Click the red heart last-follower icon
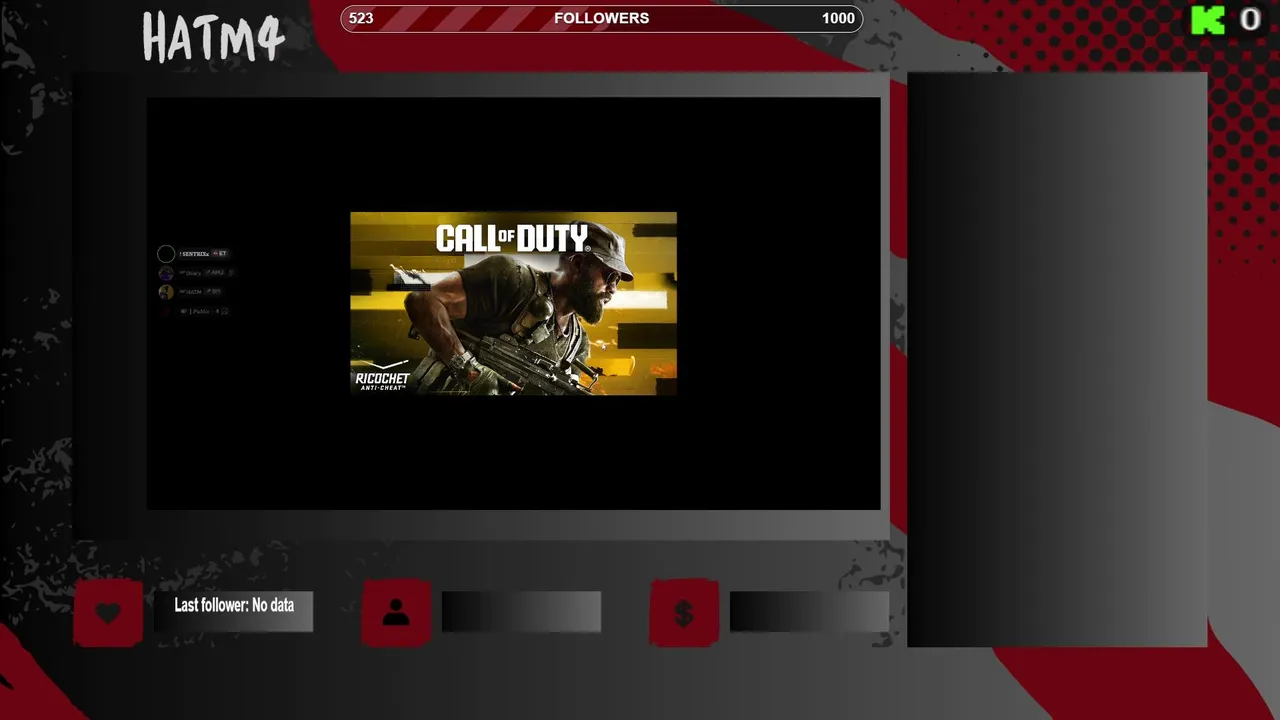The image size is (1280, 720). coord(108,612)
